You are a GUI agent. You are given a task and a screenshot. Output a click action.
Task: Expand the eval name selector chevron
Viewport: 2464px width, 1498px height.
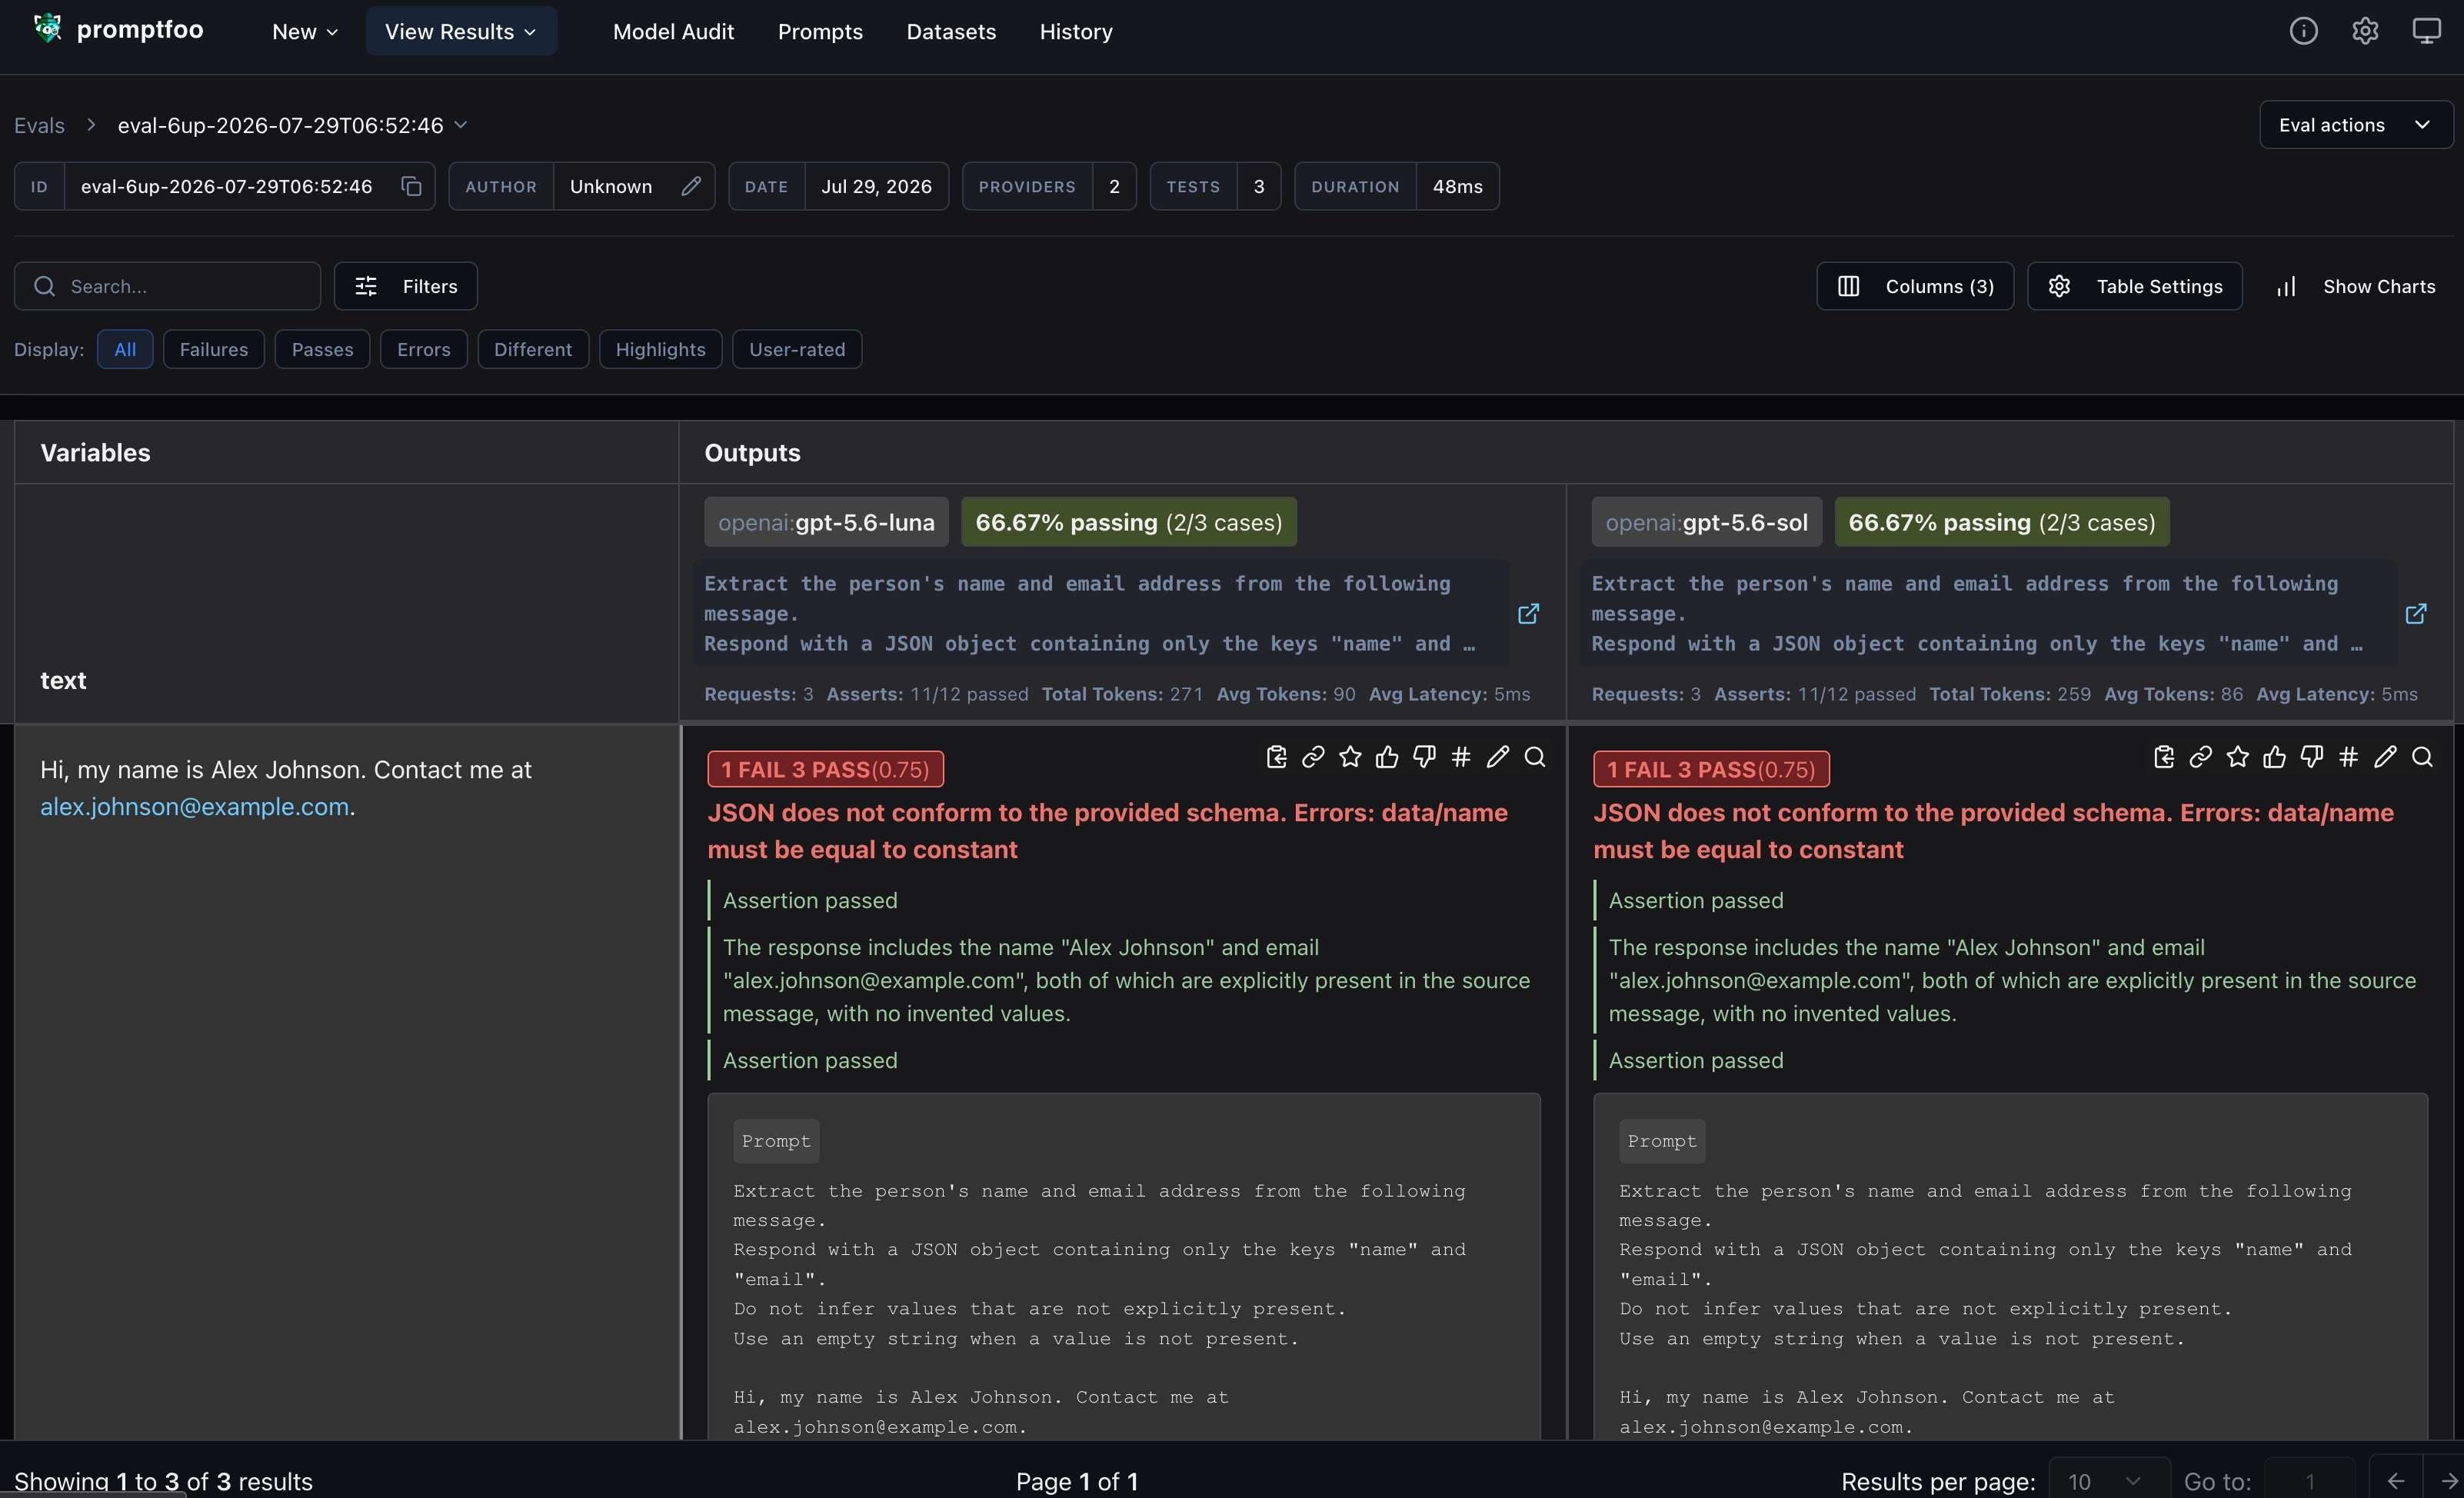461,125
